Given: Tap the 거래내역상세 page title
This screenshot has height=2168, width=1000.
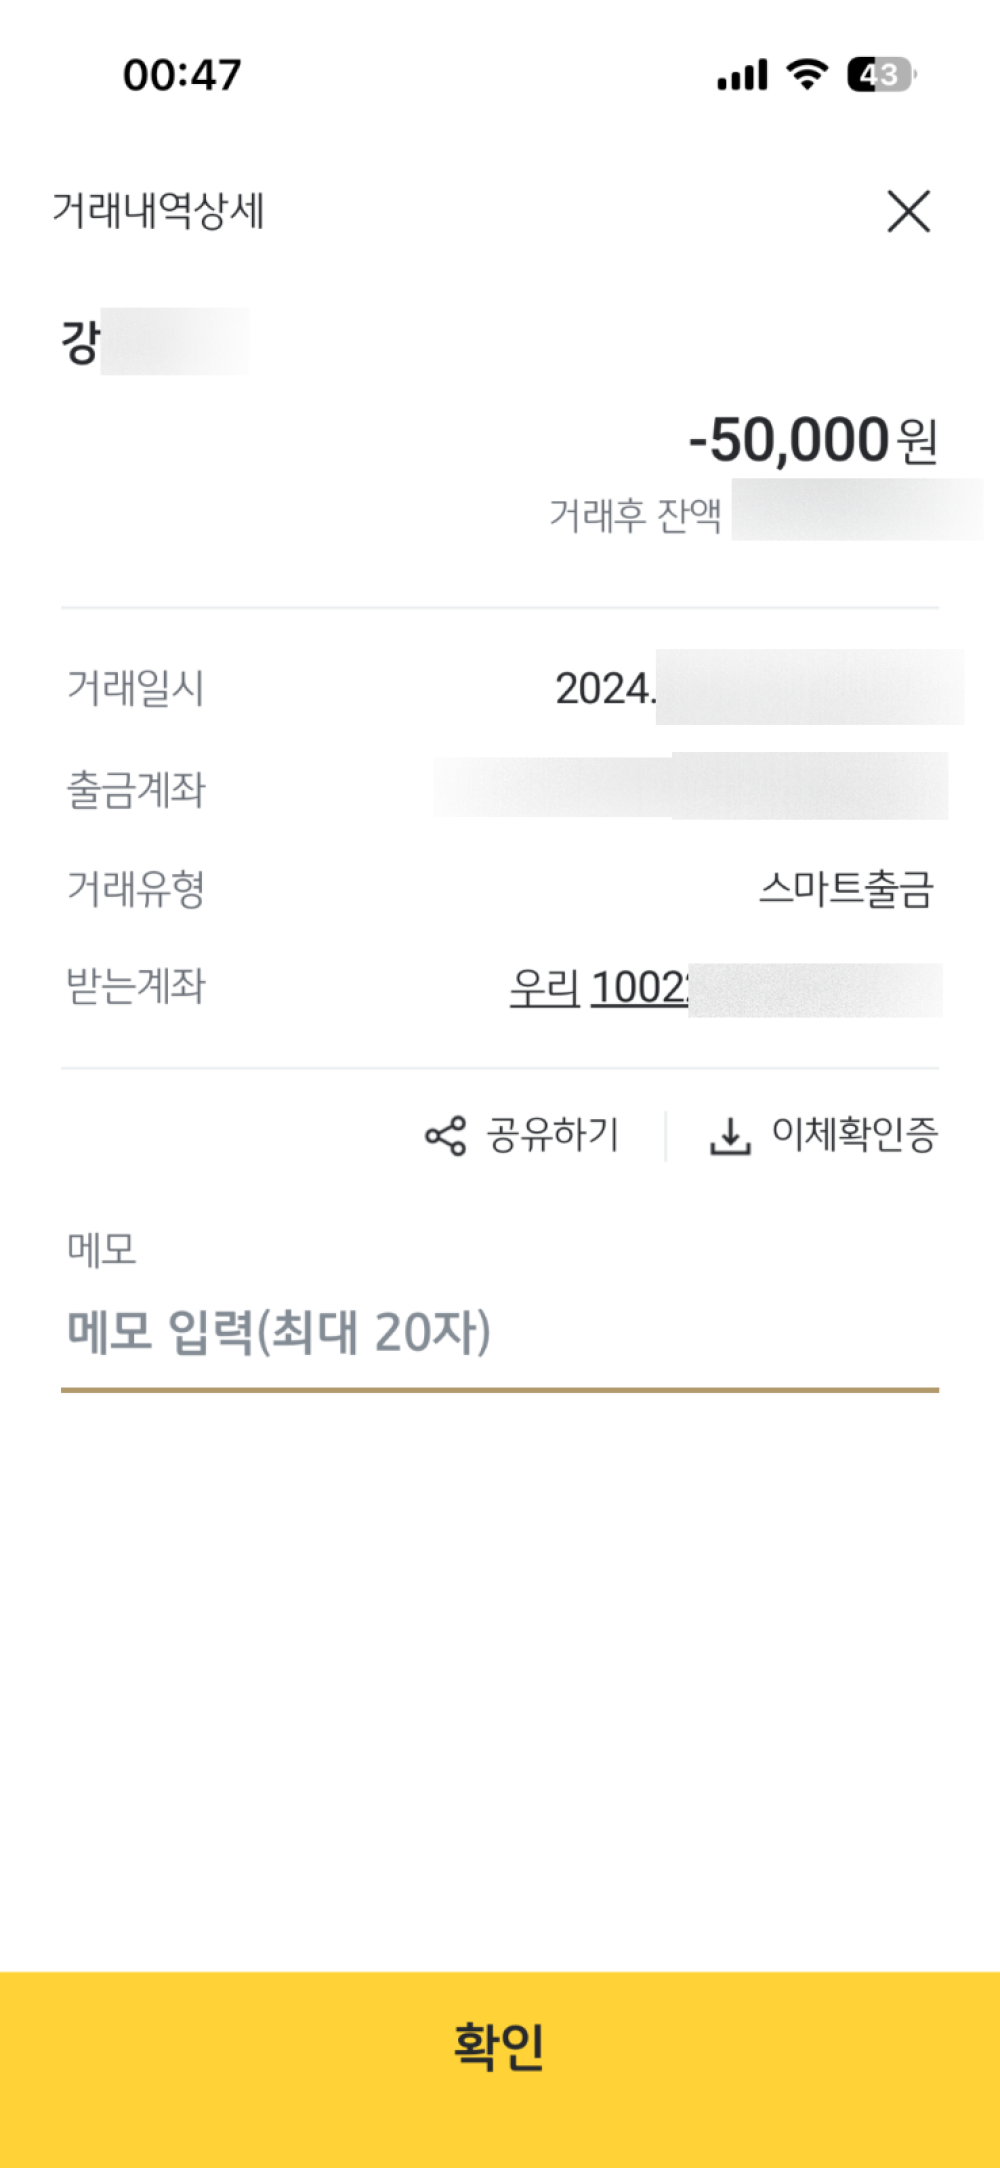Looking at the screenshot, I should pyautogui.click(x=158, y=211).
